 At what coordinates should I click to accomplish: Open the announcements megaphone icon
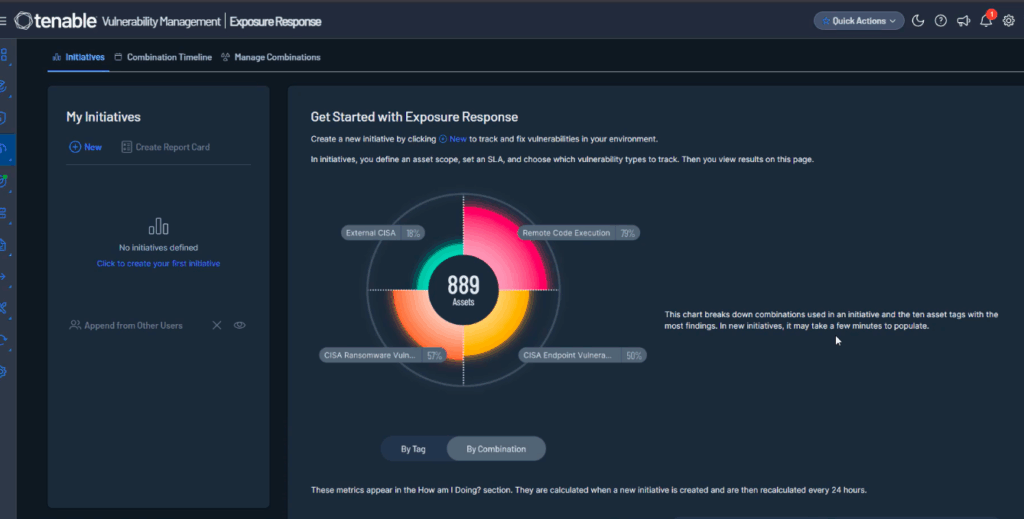click(x=963, y=21)
